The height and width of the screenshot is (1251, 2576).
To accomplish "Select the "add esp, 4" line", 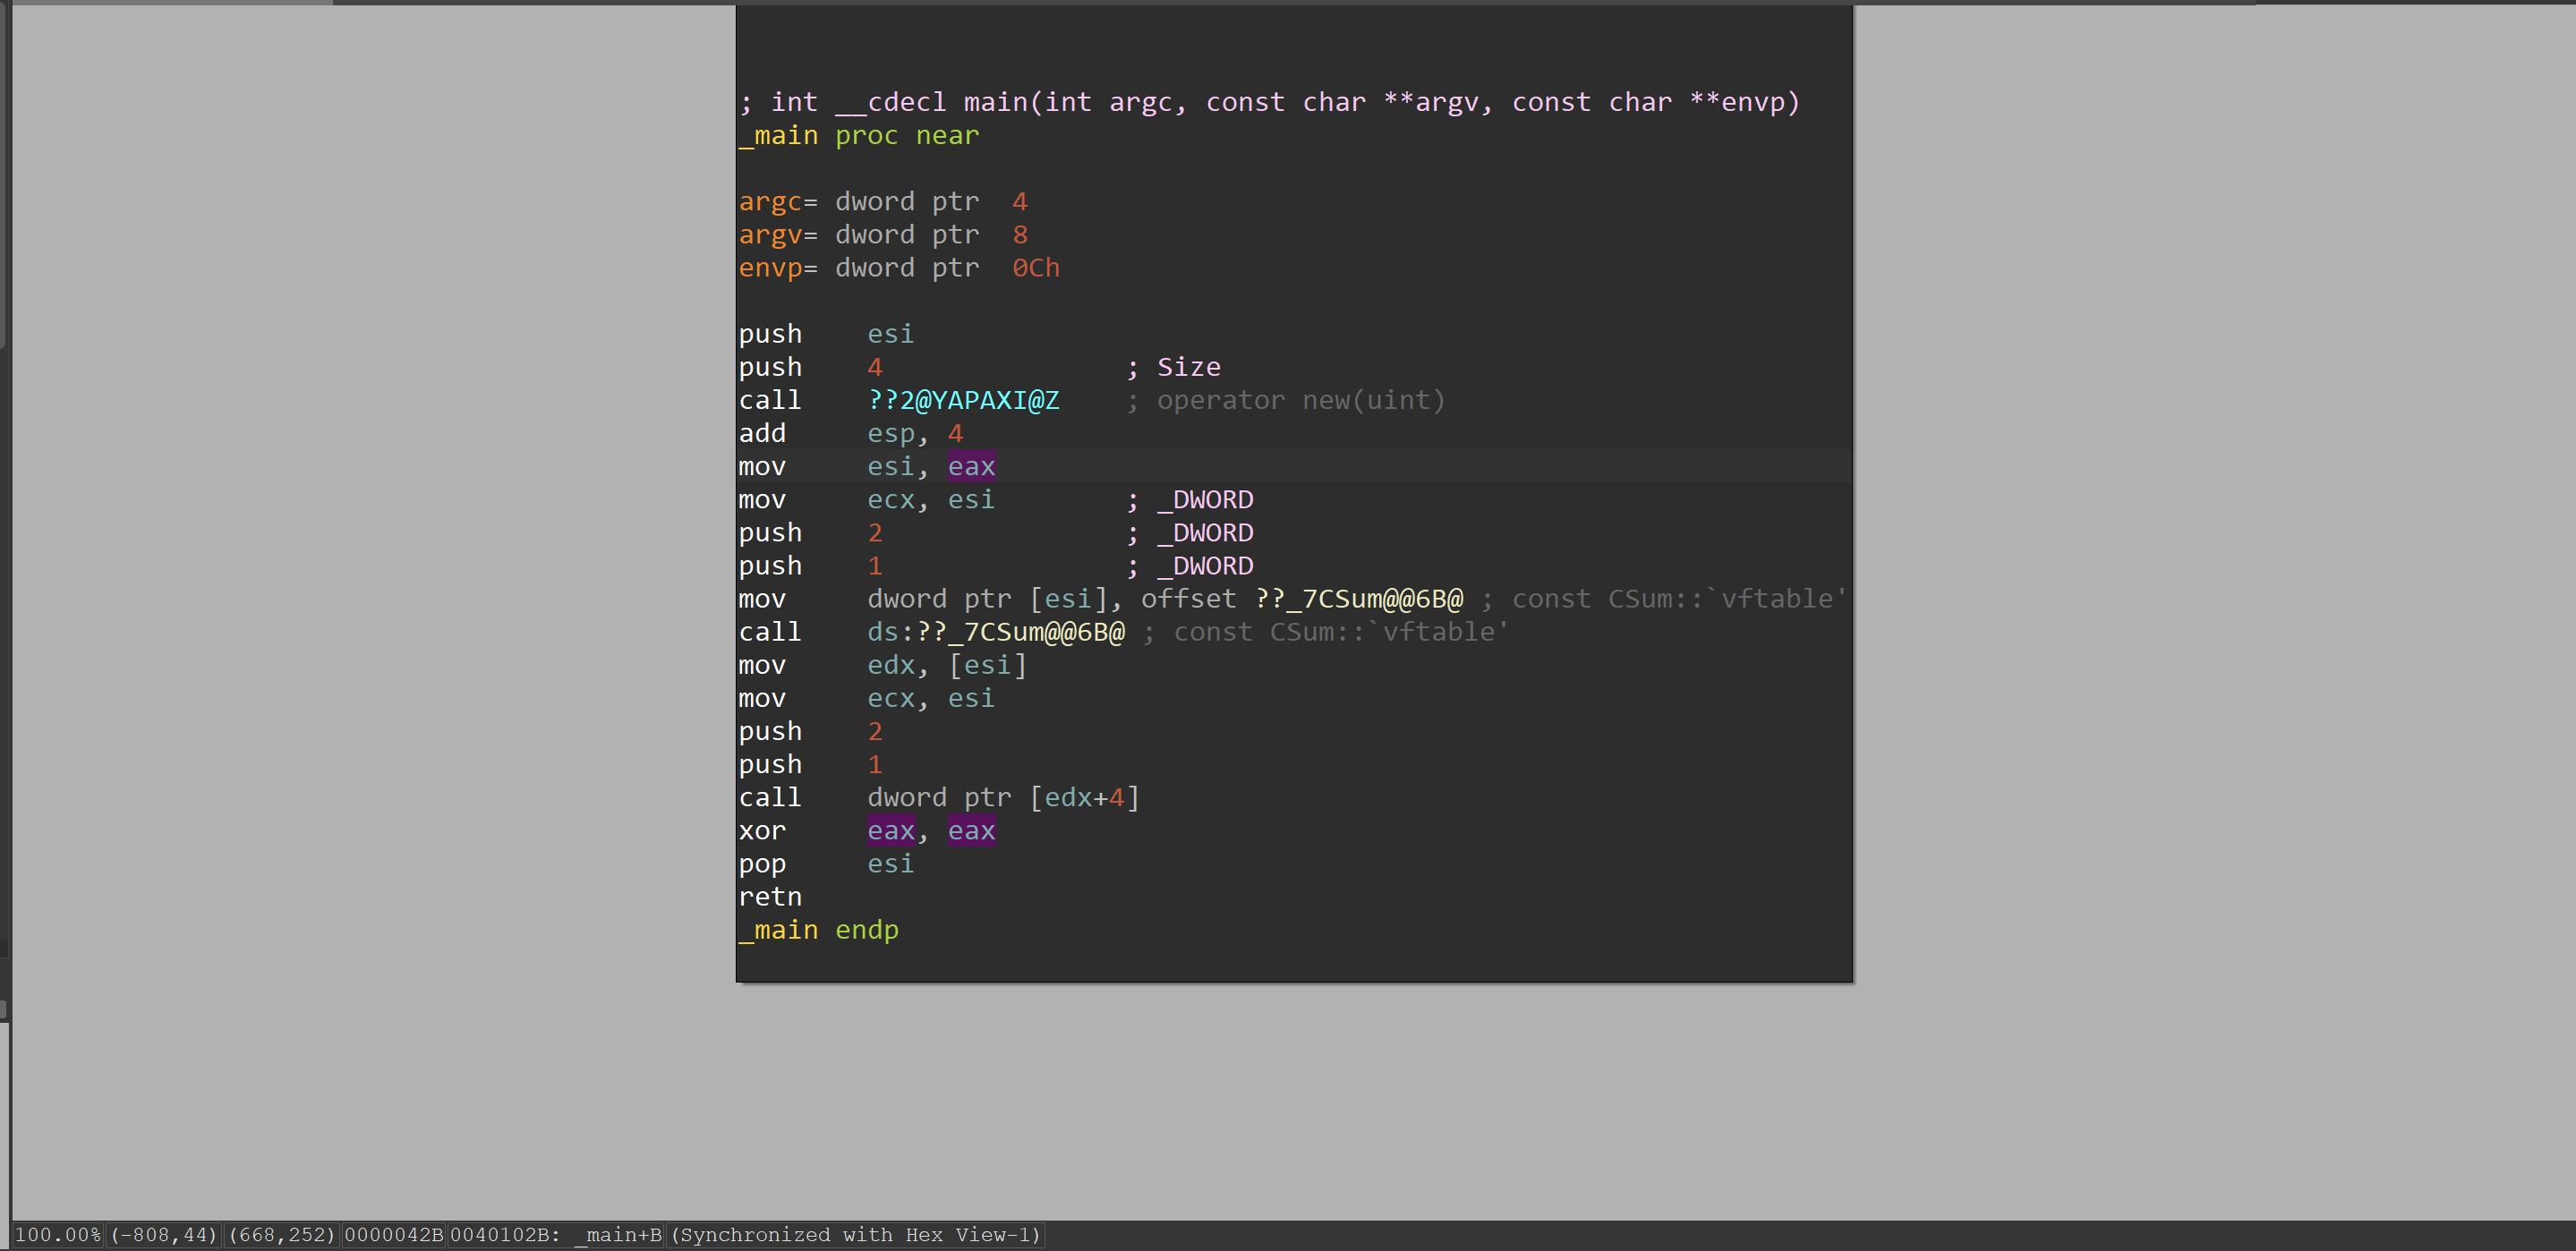I will (x=851, y=433).
